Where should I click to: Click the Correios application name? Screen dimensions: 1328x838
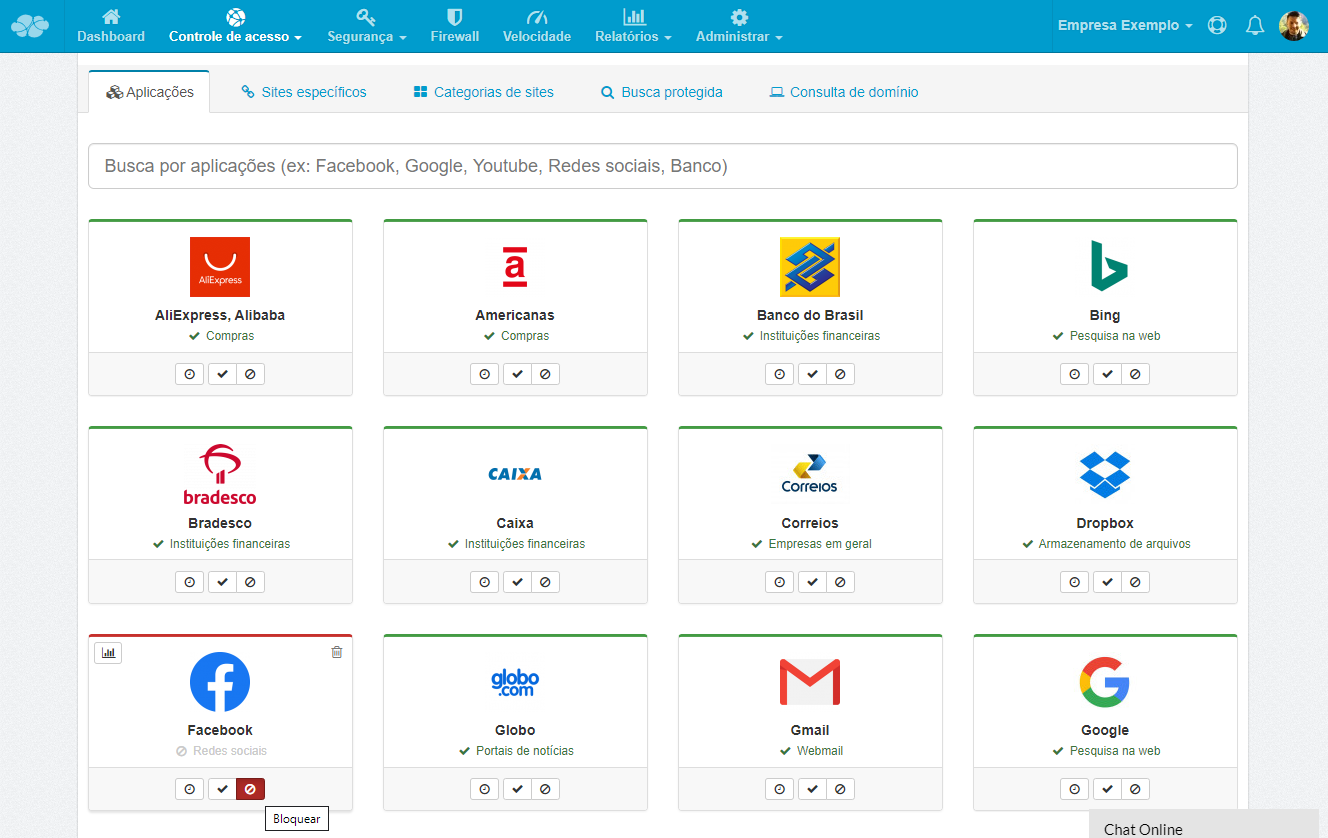click(810, 523)
